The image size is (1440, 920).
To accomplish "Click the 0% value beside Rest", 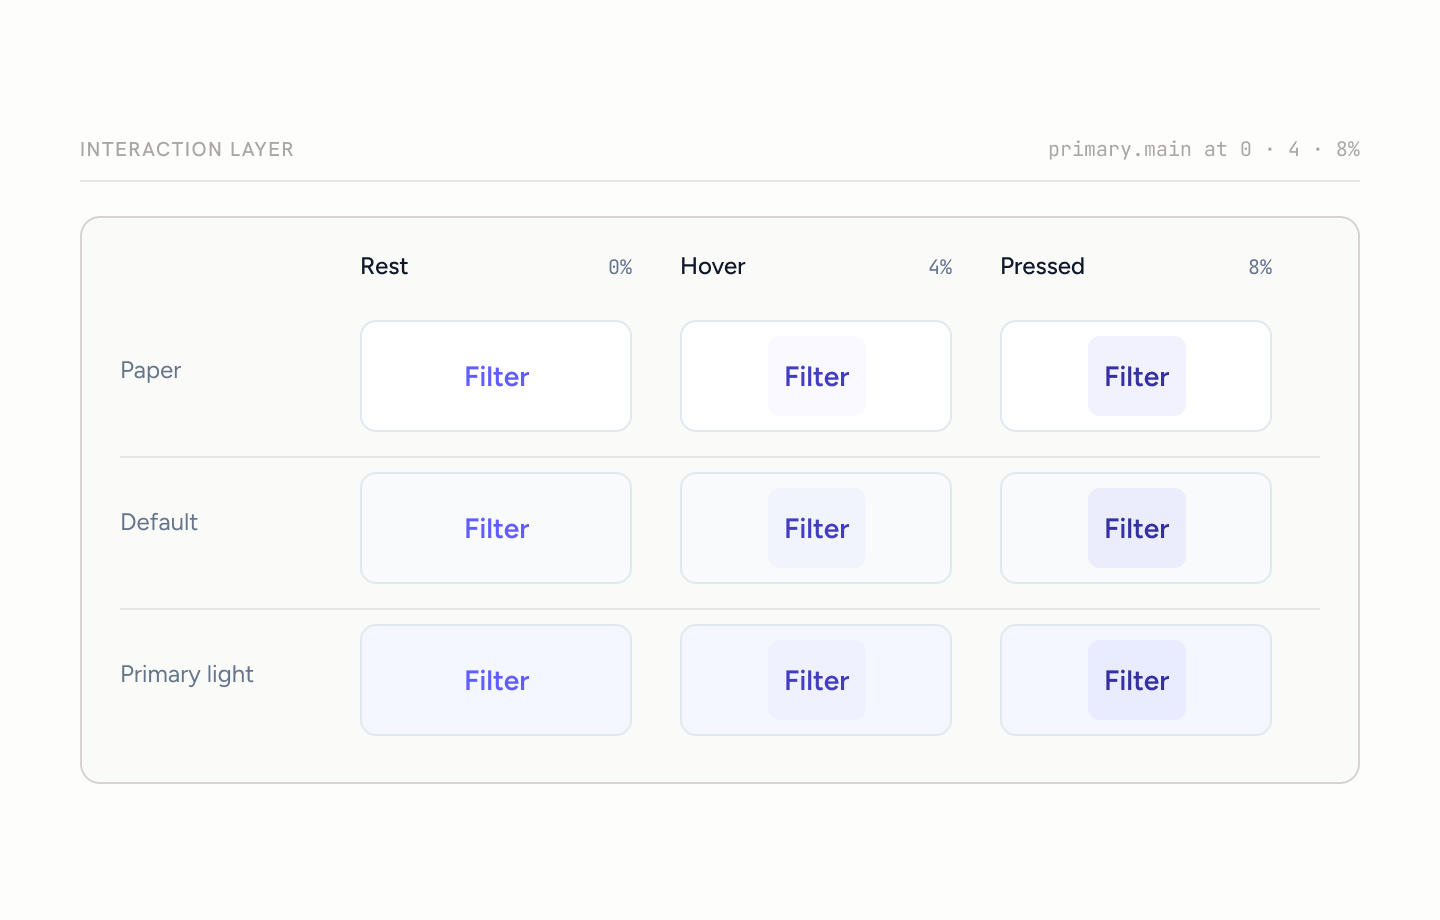I will pos(620,267).
